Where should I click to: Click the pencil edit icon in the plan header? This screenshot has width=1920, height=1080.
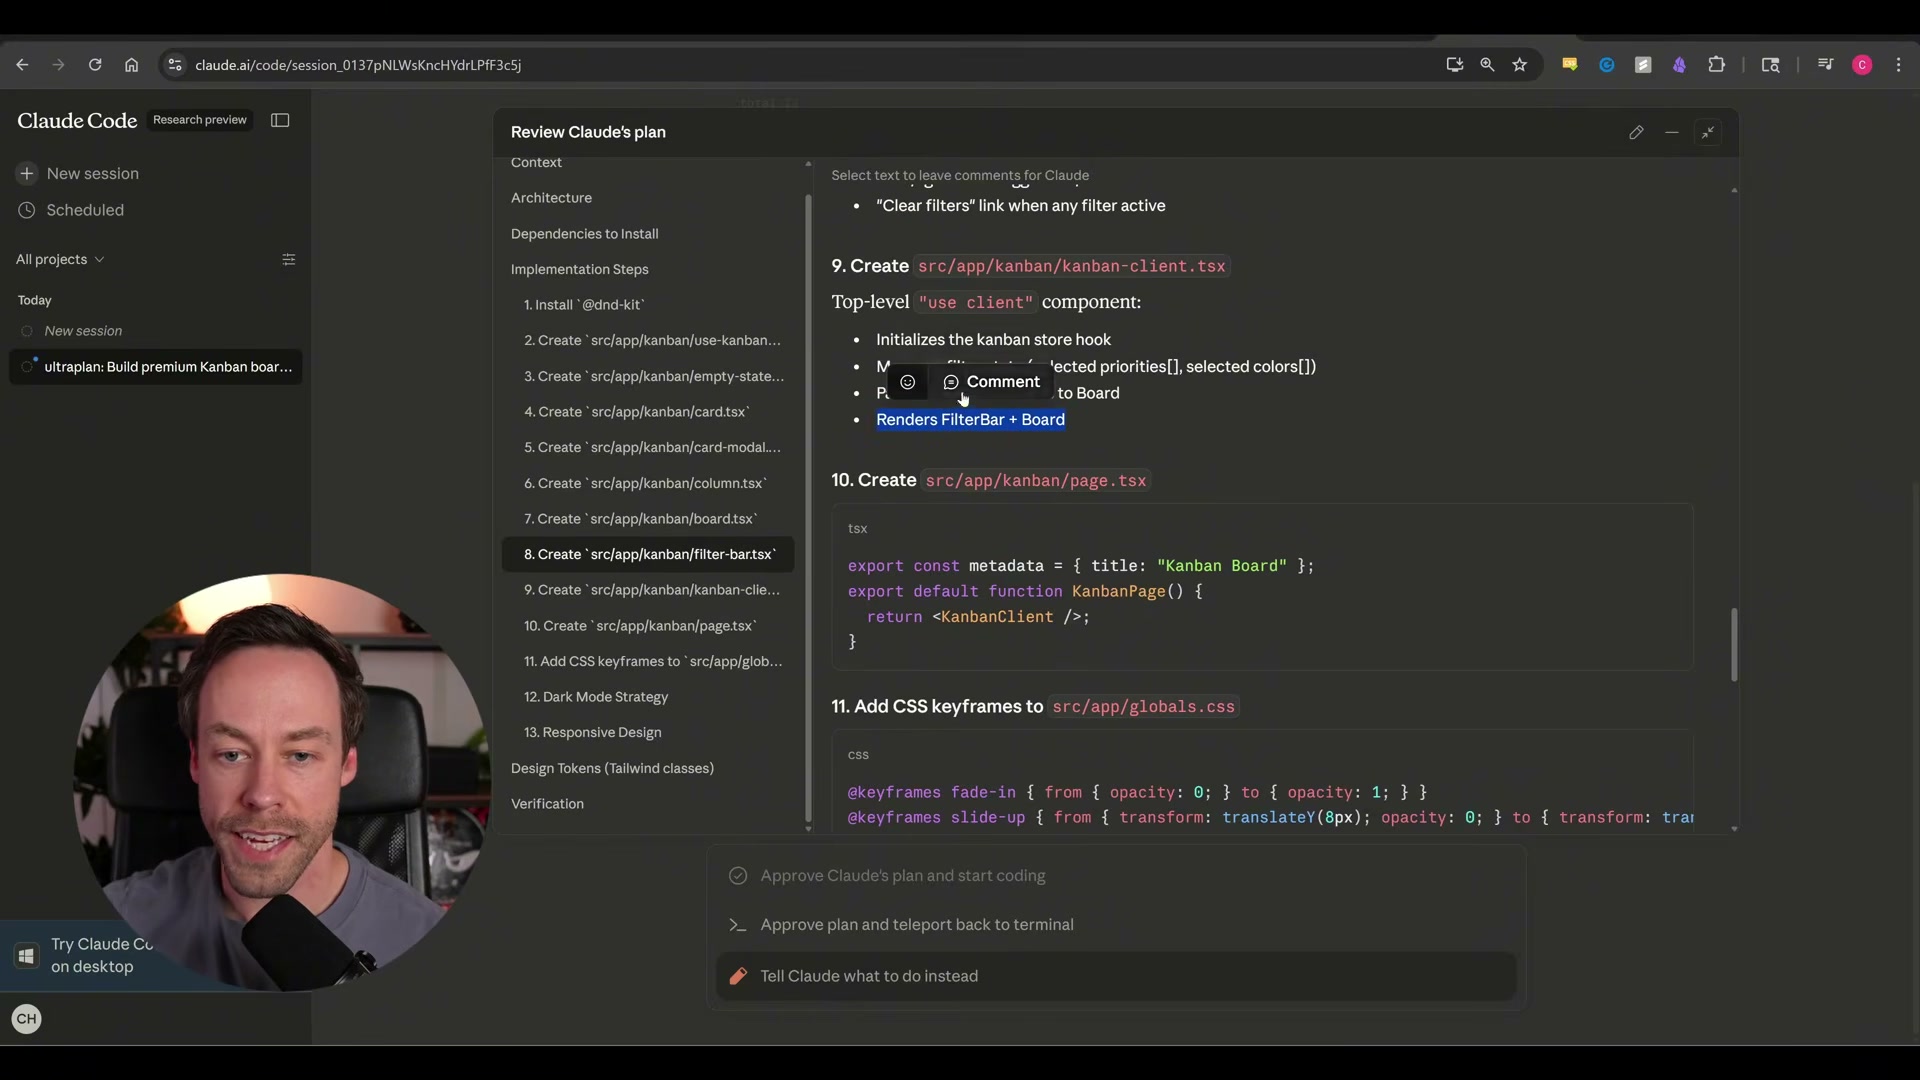click(1636, 132)
